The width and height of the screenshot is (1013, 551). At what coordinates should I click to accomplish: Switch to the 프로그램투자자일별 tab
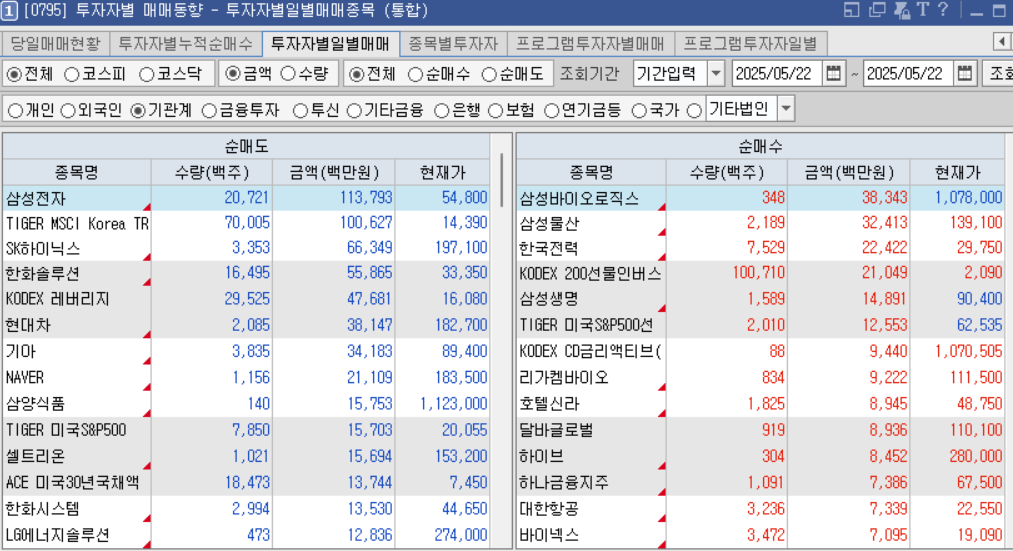[x=750, y=43]
